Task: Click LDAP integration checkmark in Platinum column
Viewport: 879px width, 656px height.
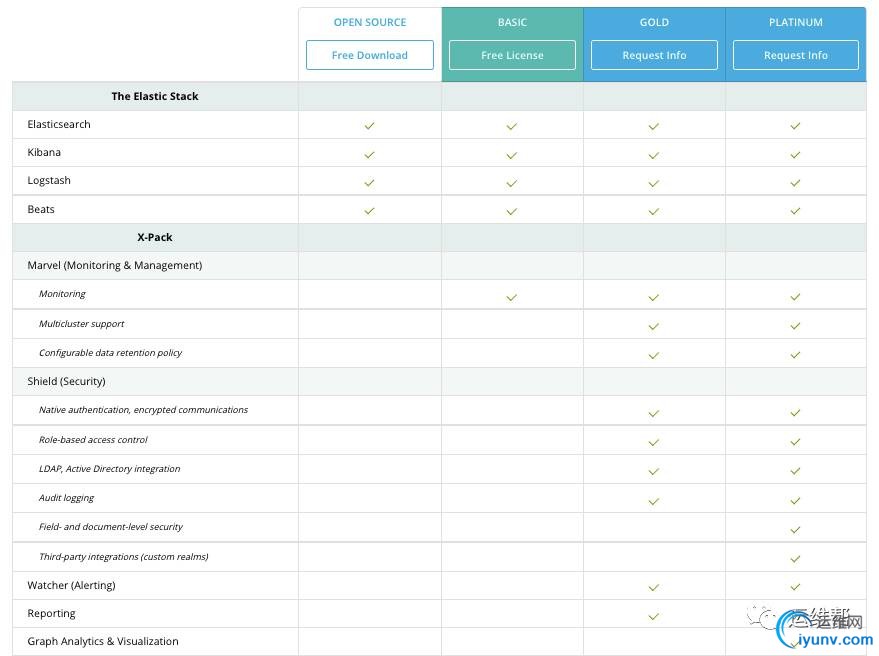Action: [795, 471]
